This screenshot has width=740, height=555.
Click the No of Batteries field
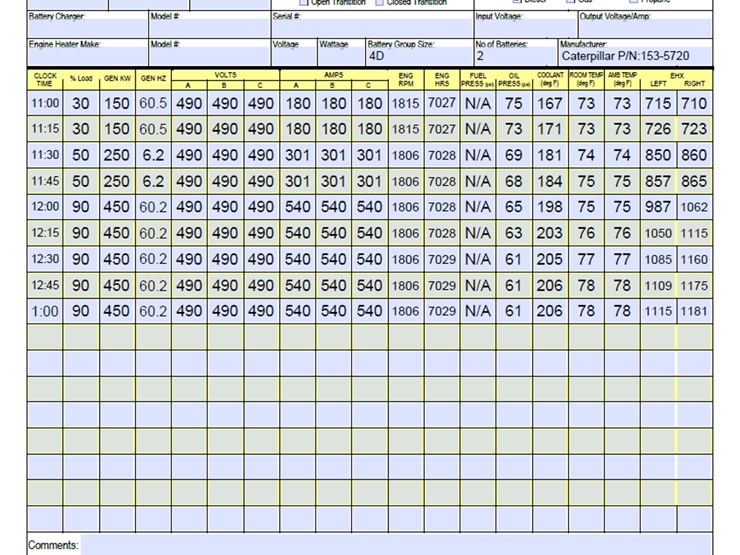pyautogui.click(x=514, y=57)
